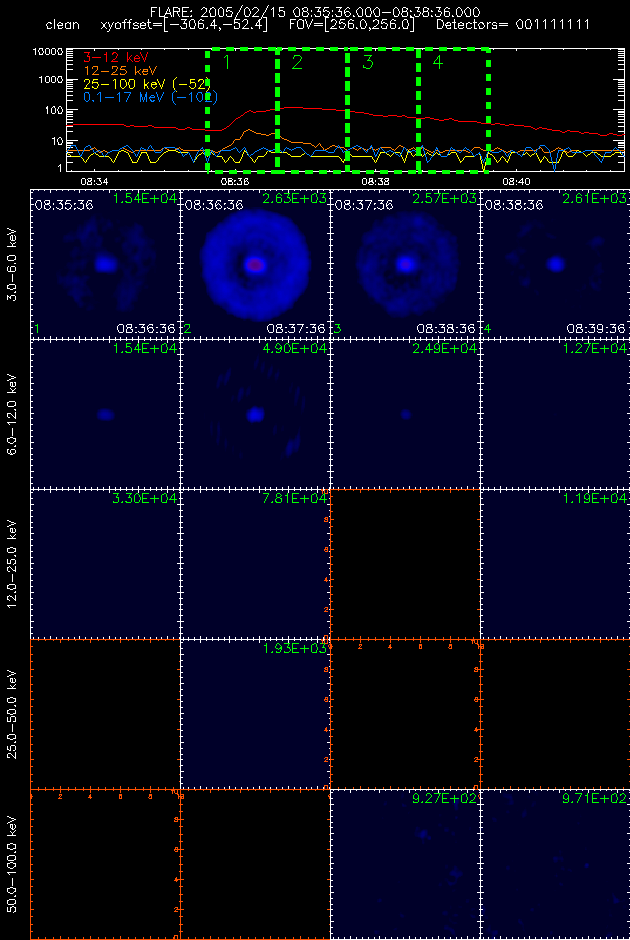630x940 pixels.
Task: Click the 08:40 time axis label
Action: pyautogui.click(x=517, y=180)
